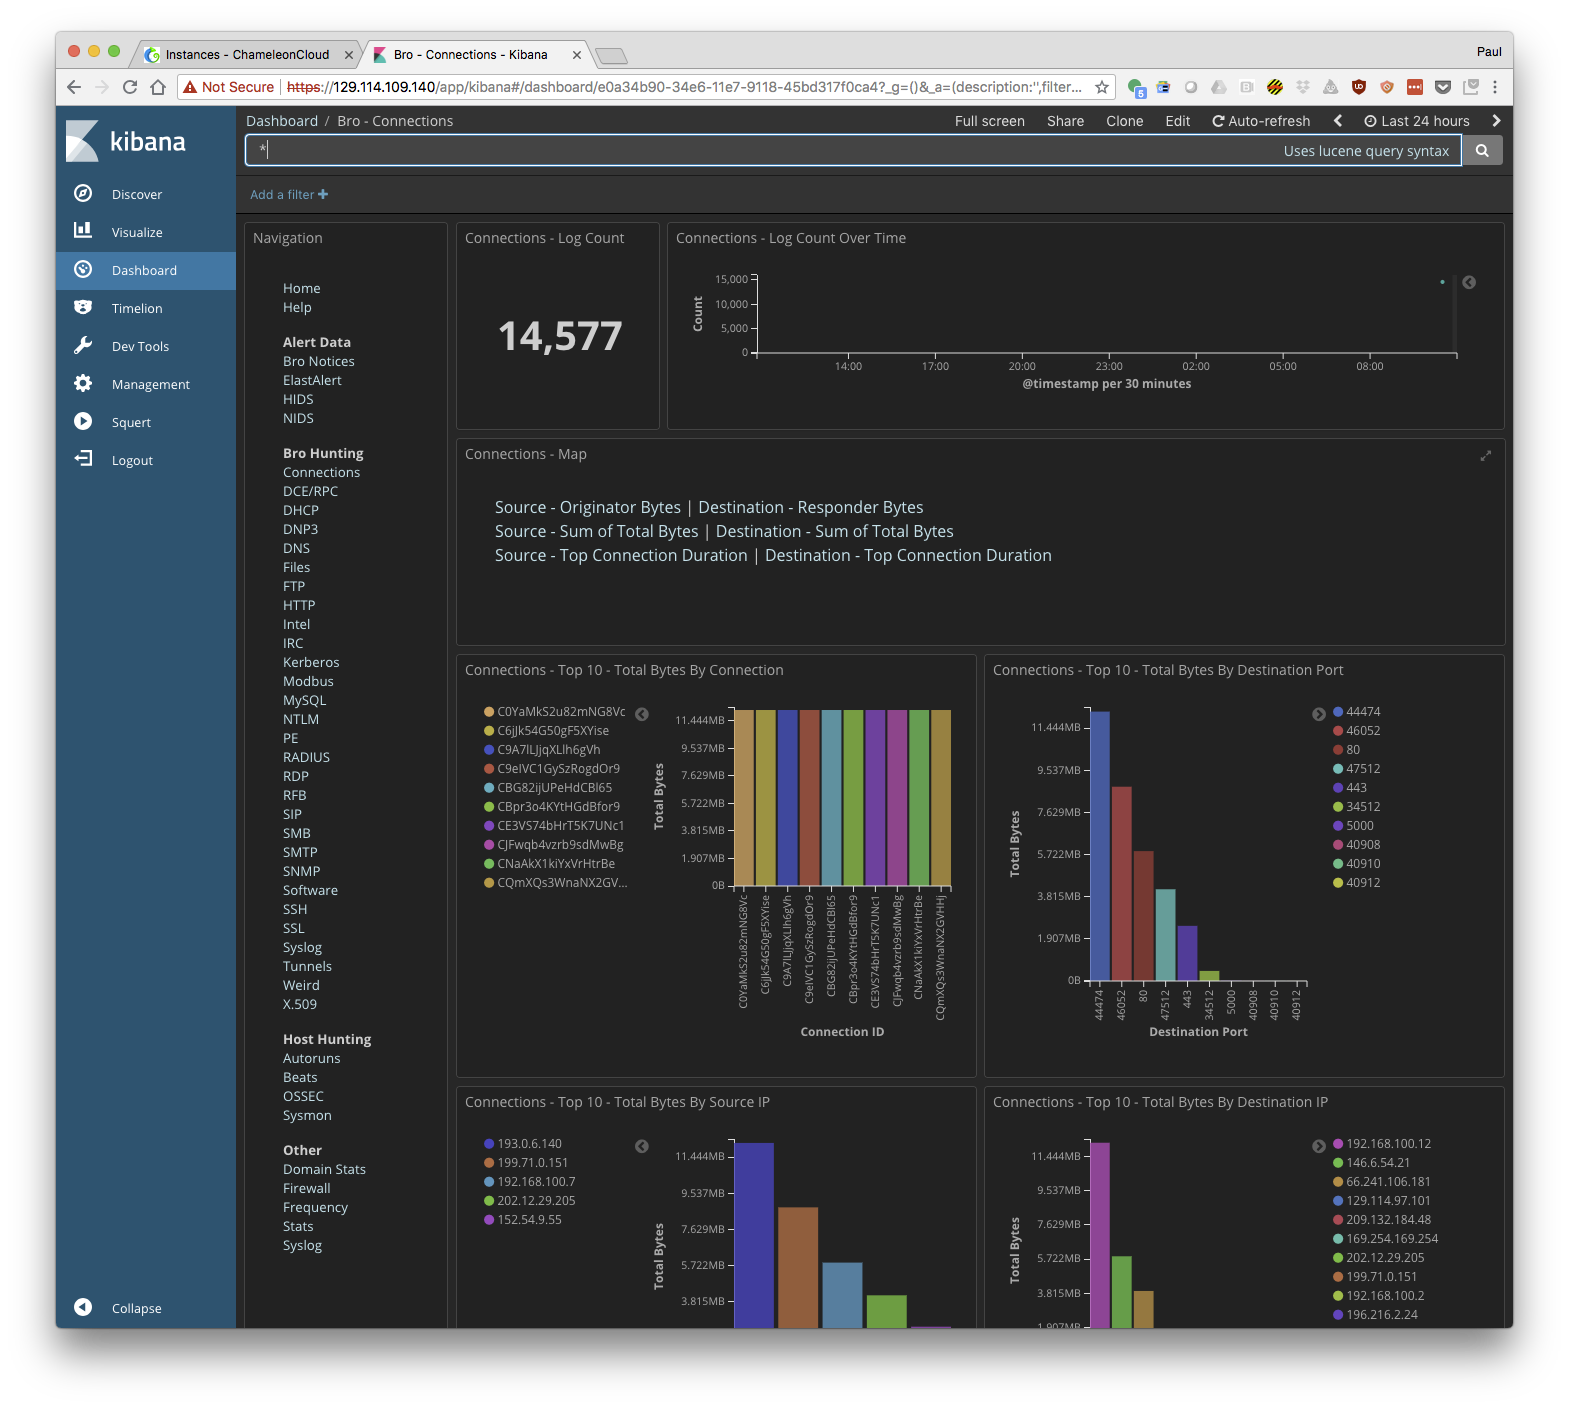Select the Dashboard gauge icon
Viewport: 1569px width, 1408px height.
(83, 269)
